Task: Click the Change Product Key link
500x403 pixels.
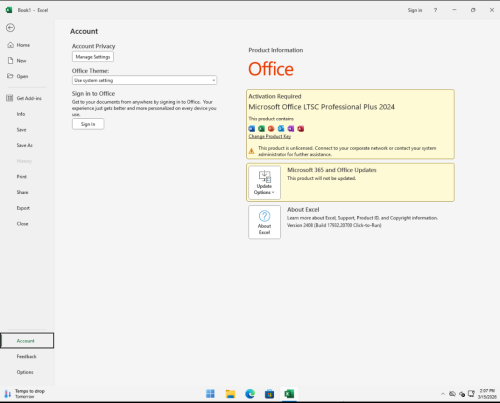Action: coord(269,136)
